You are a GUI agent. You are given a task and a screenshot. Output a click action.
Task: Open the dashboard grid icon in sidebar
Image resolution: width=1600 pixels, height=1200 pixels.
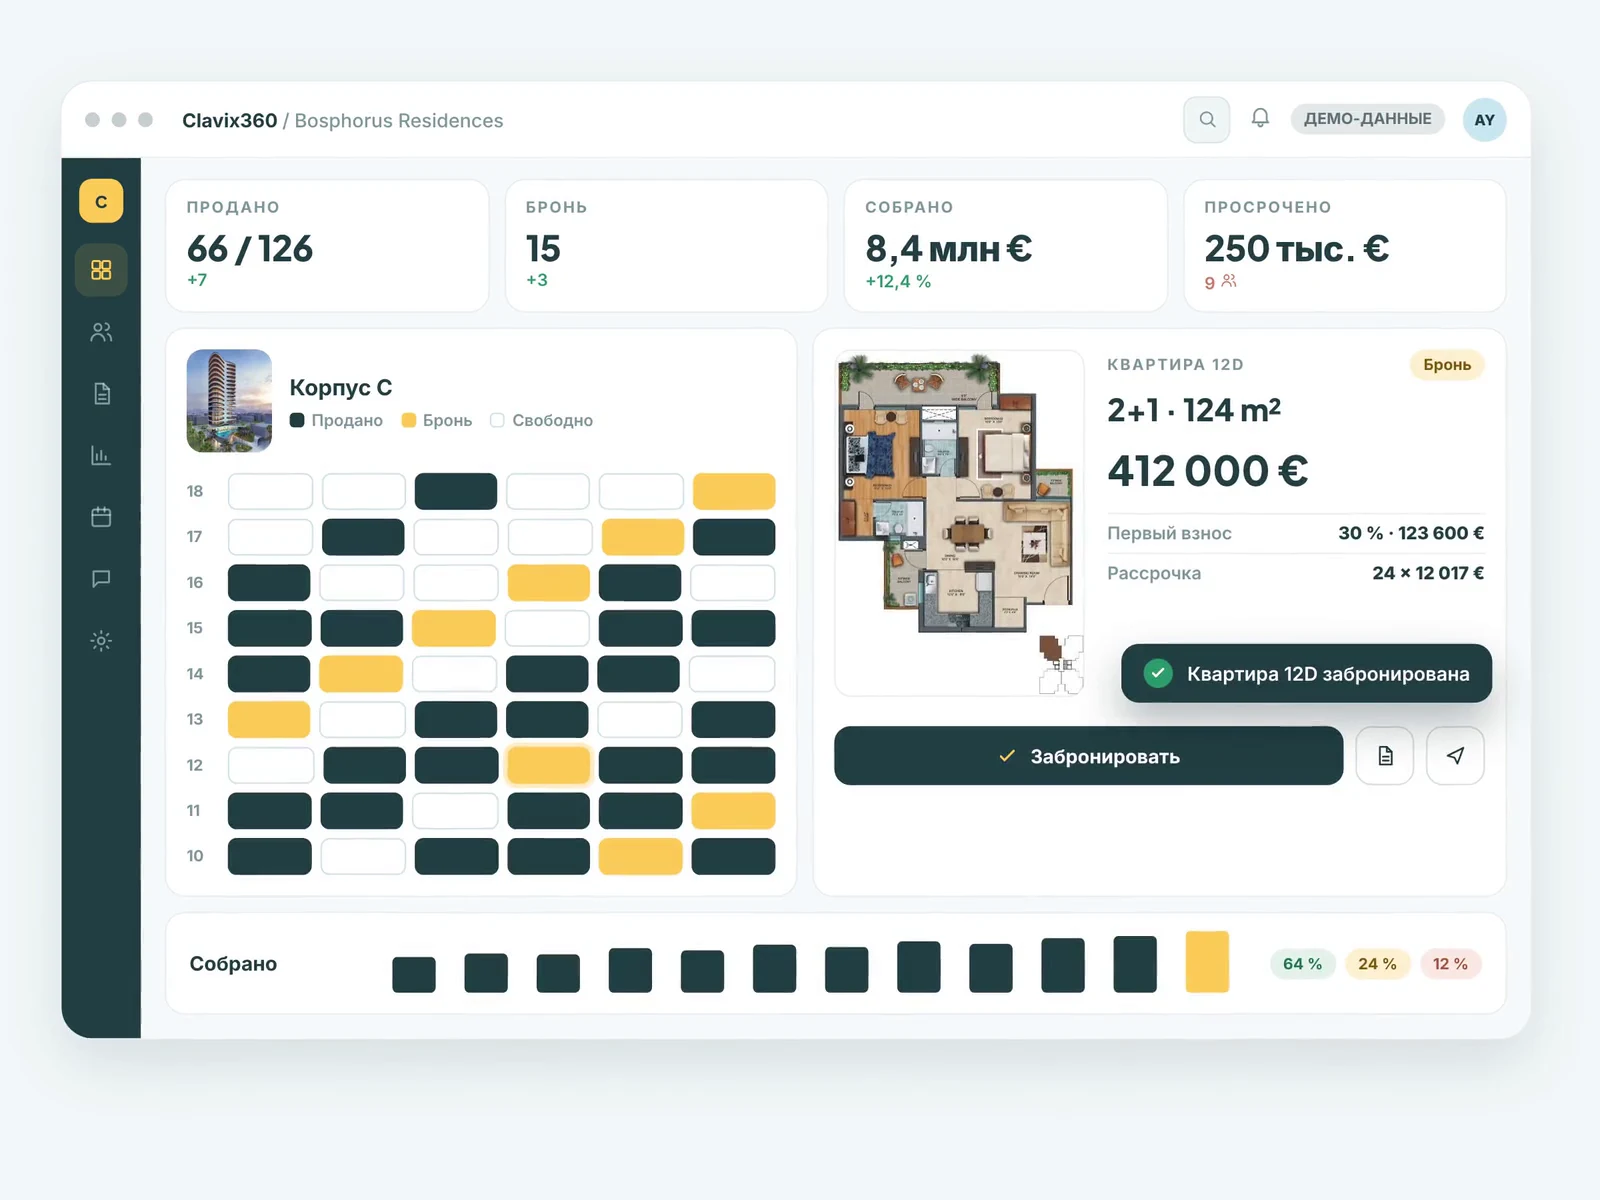(101, 270)
